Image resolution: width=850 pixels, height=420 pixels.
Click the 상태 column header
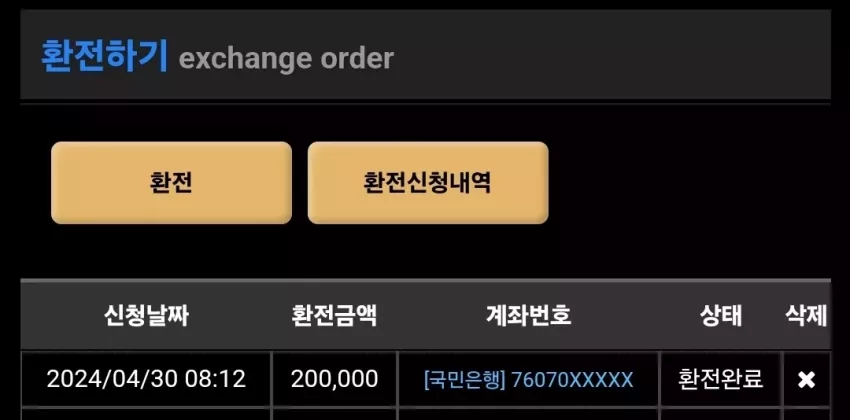tap(720, 315)
